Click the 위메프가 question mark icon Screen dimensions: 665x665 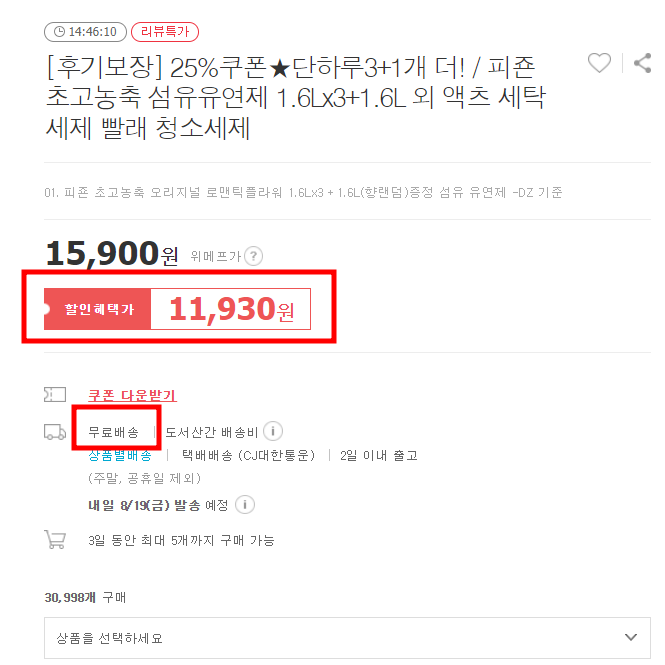tap(253, 256)
